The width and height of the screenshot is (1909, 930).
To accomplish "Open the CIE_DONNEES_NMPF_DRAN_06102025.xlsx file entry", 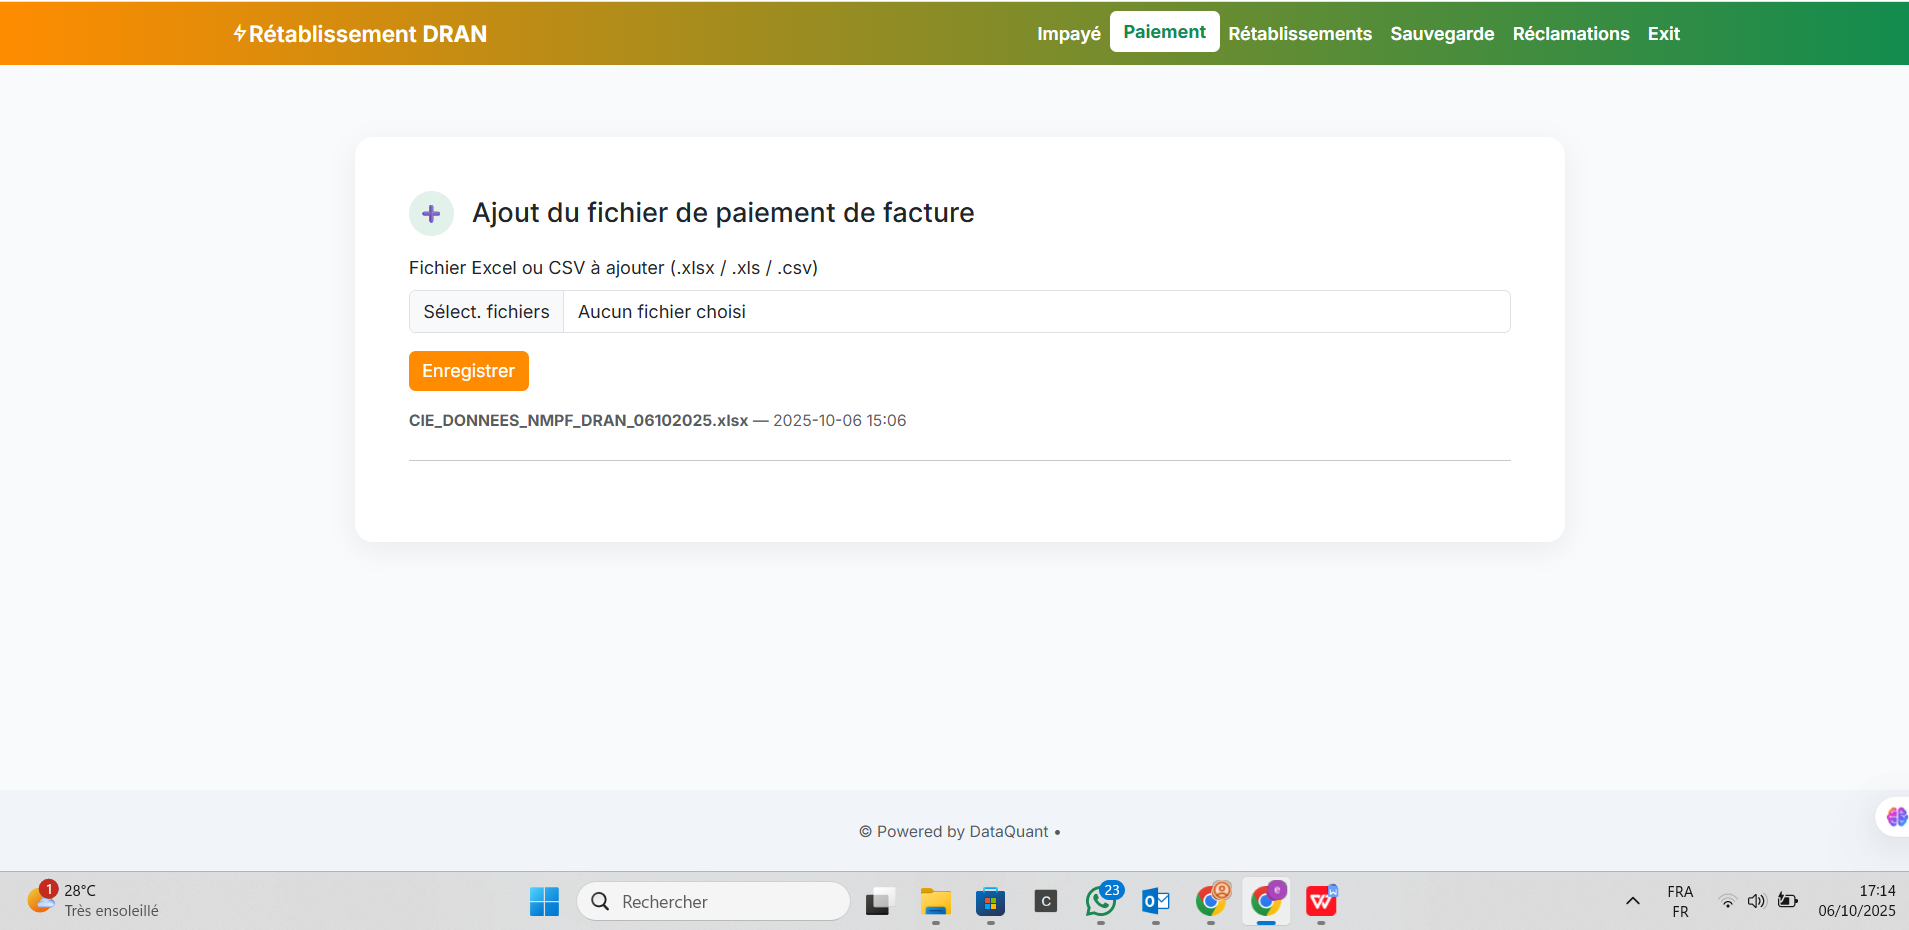I will point(578,421).
